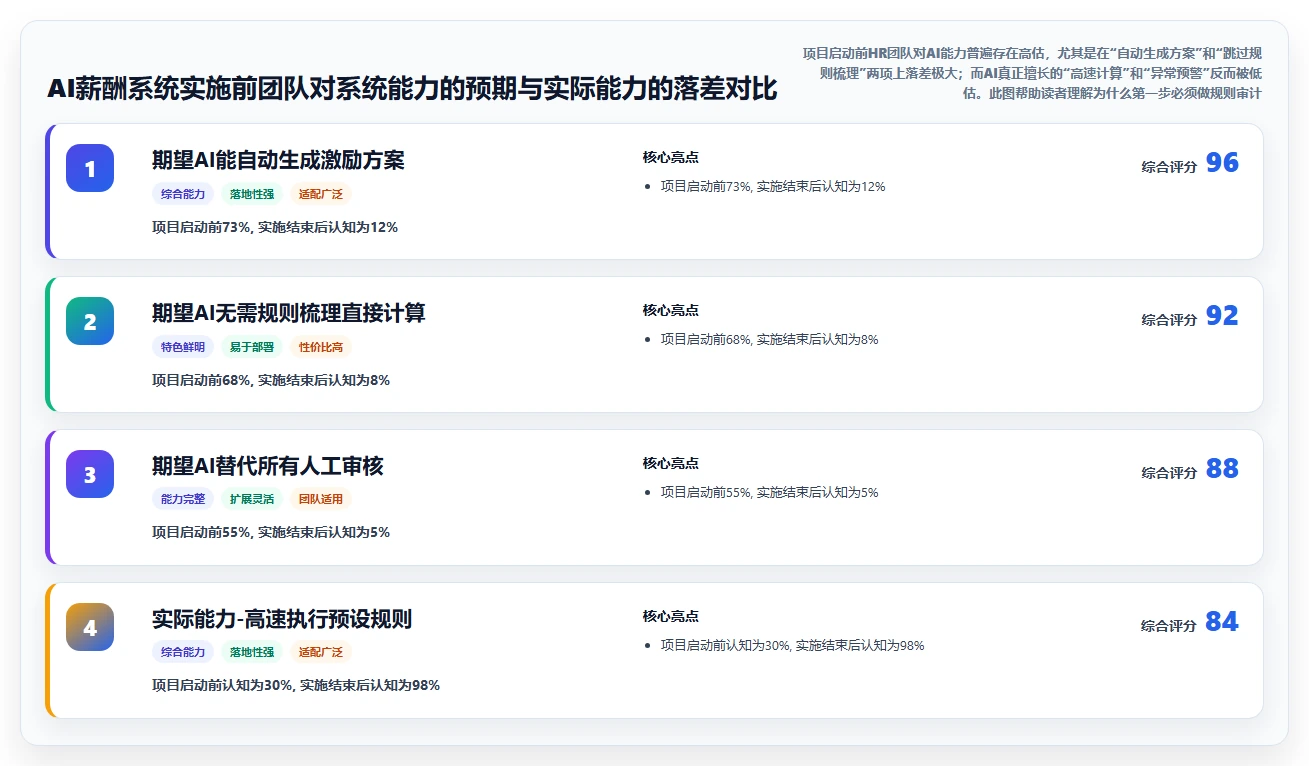Click the score value 96
Screen dimensions: 1309x766
[x=1222, y=163]
